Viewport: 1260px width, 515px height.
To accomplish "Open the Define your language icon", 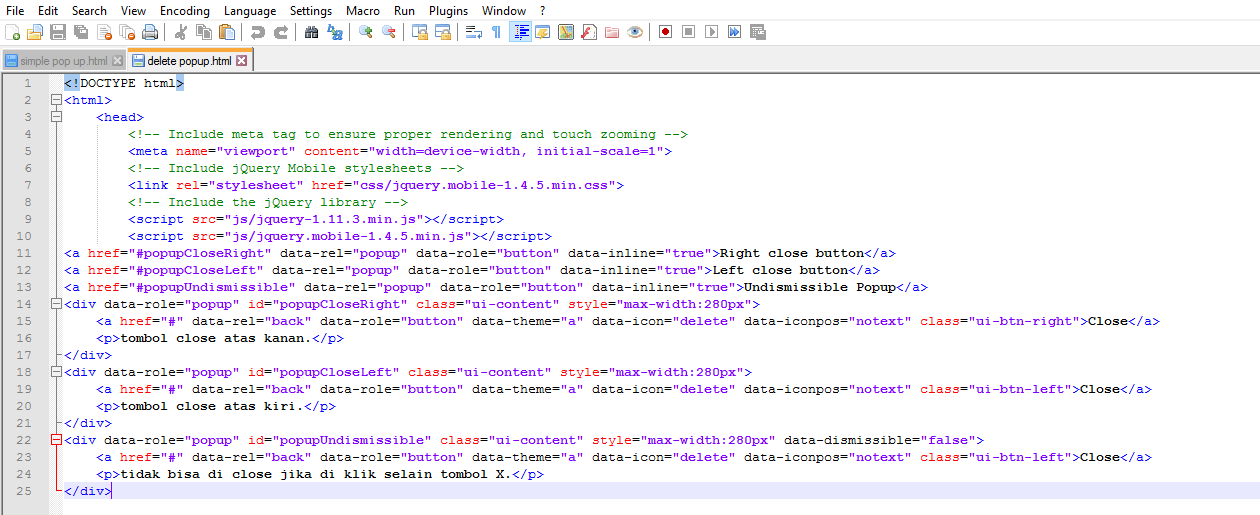I will (543, 32).
